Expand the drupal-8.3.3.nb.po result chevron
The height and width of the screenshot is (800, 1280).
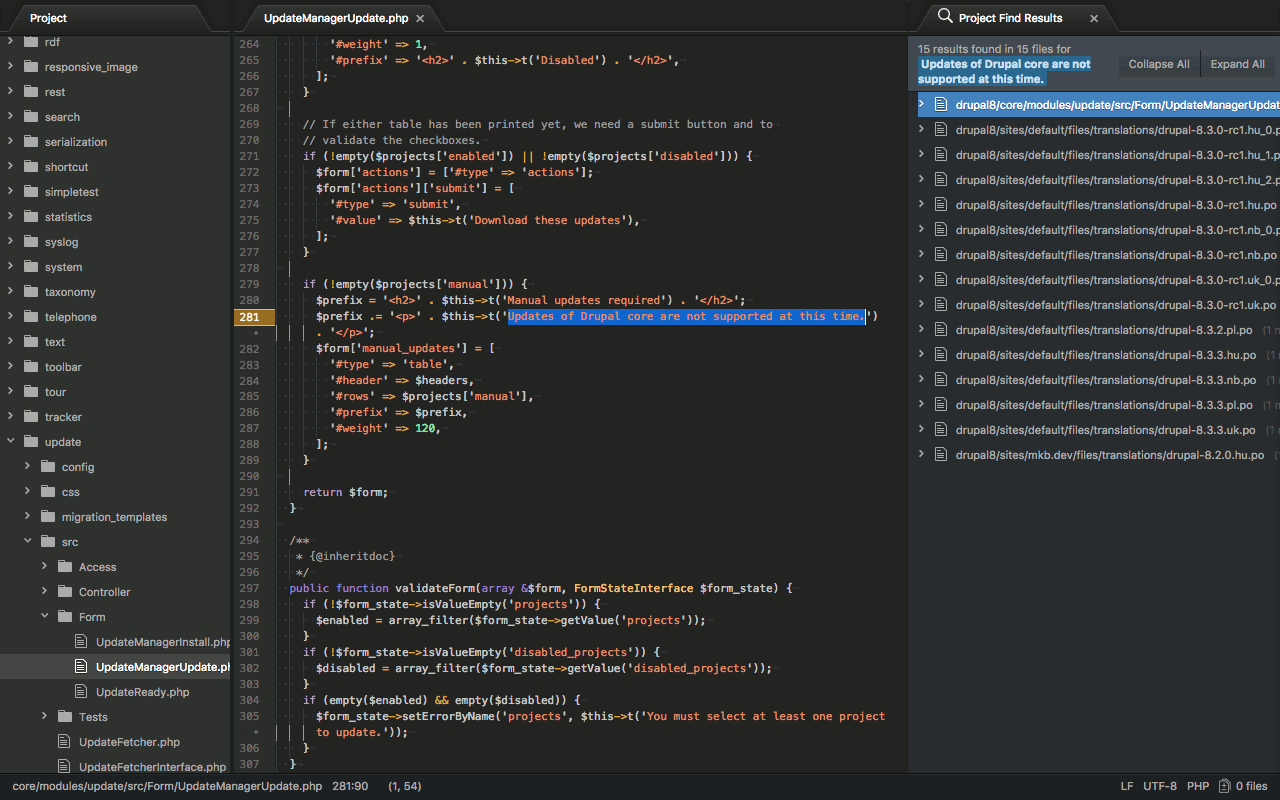[x=922, y=379]
